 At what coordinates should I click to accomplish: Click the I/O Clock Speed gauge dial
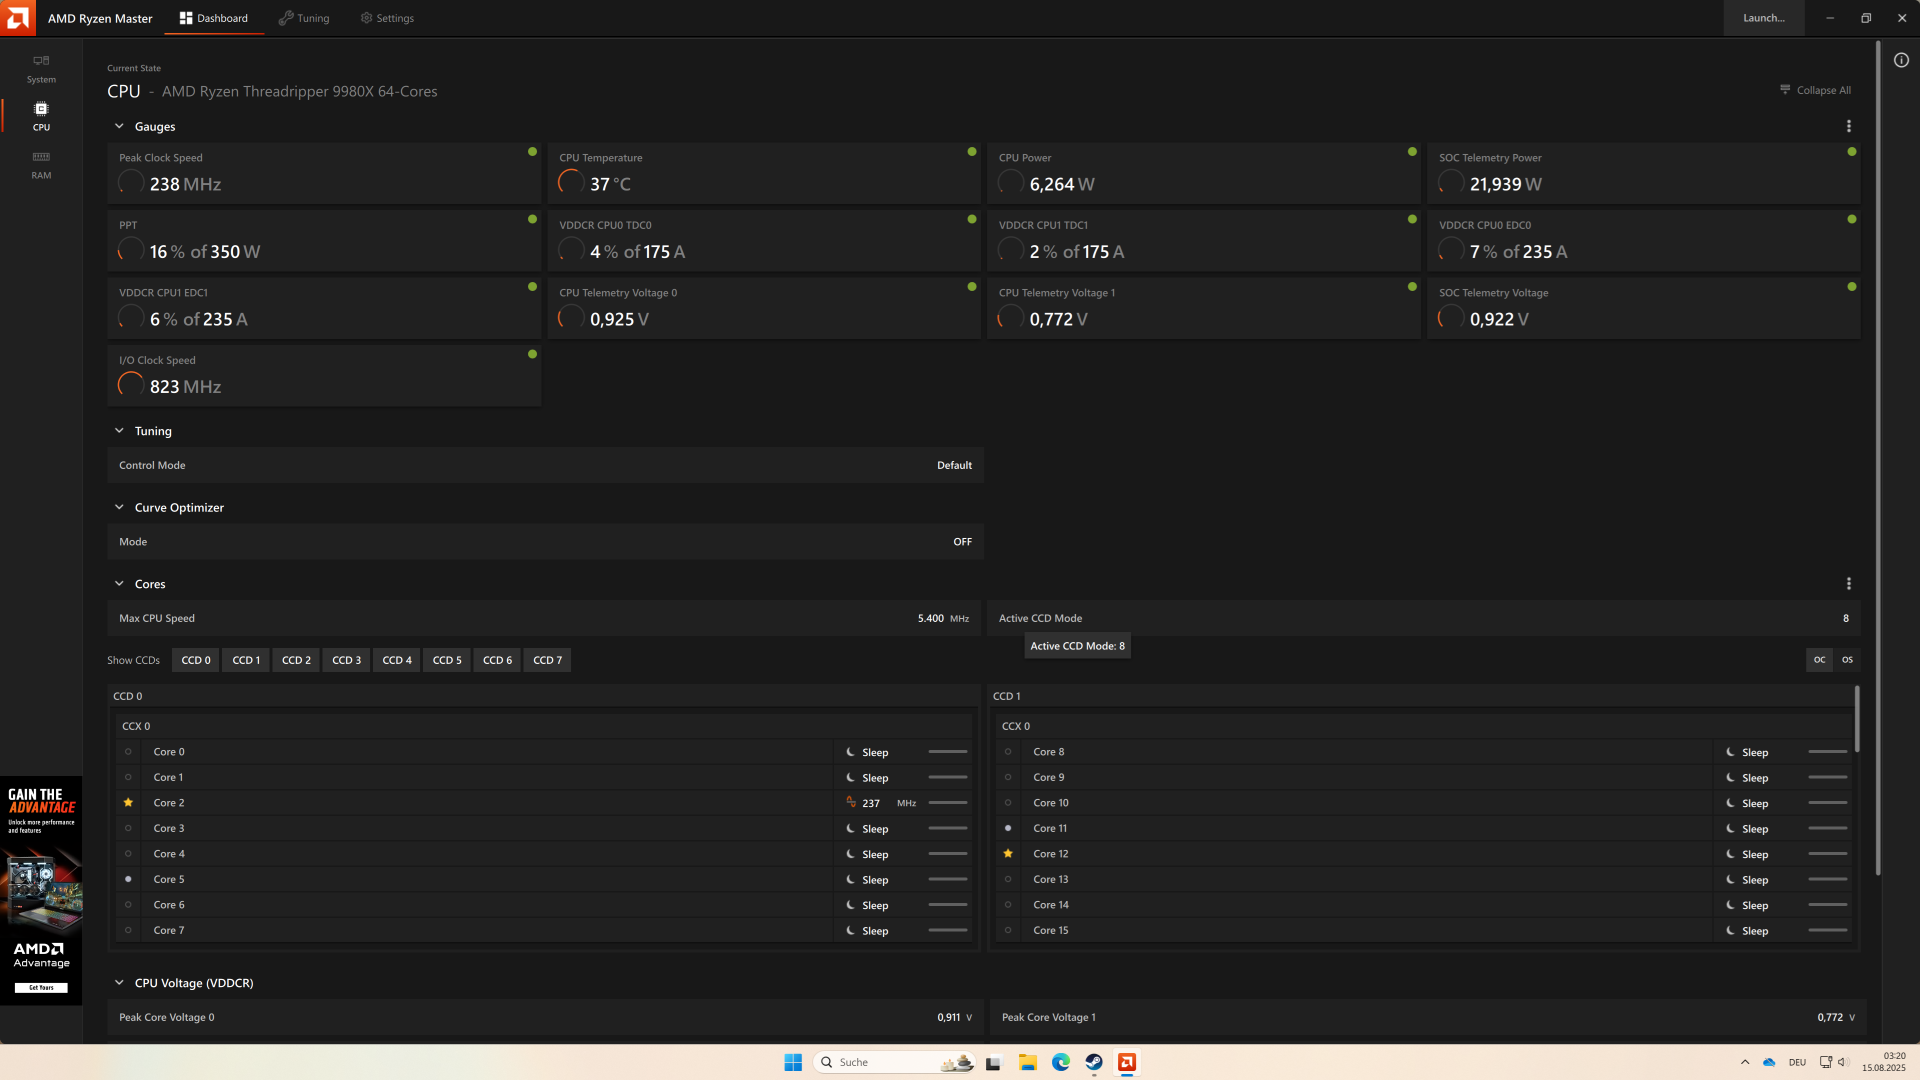131,385
